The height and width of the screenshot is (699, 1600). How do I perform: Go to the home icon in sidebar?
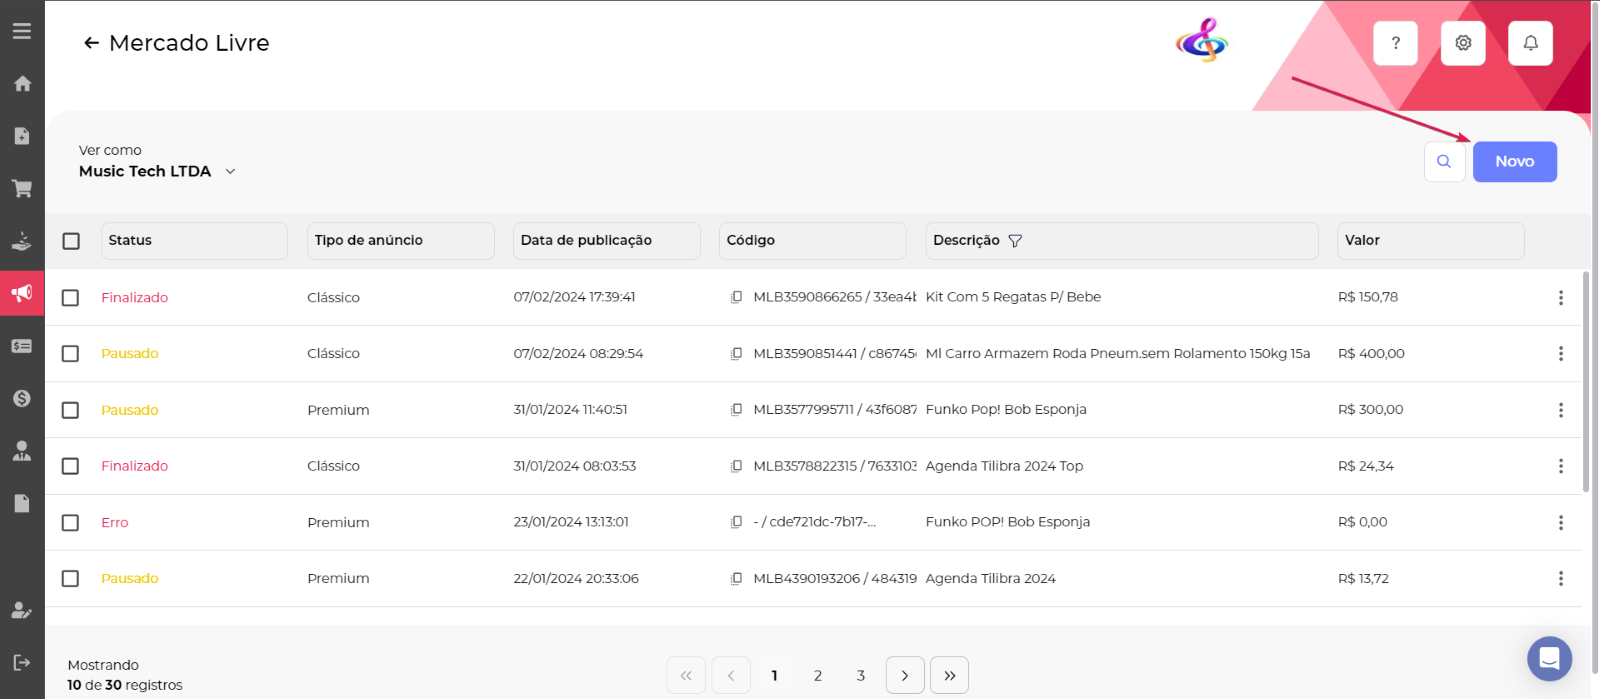coord(22,84)
